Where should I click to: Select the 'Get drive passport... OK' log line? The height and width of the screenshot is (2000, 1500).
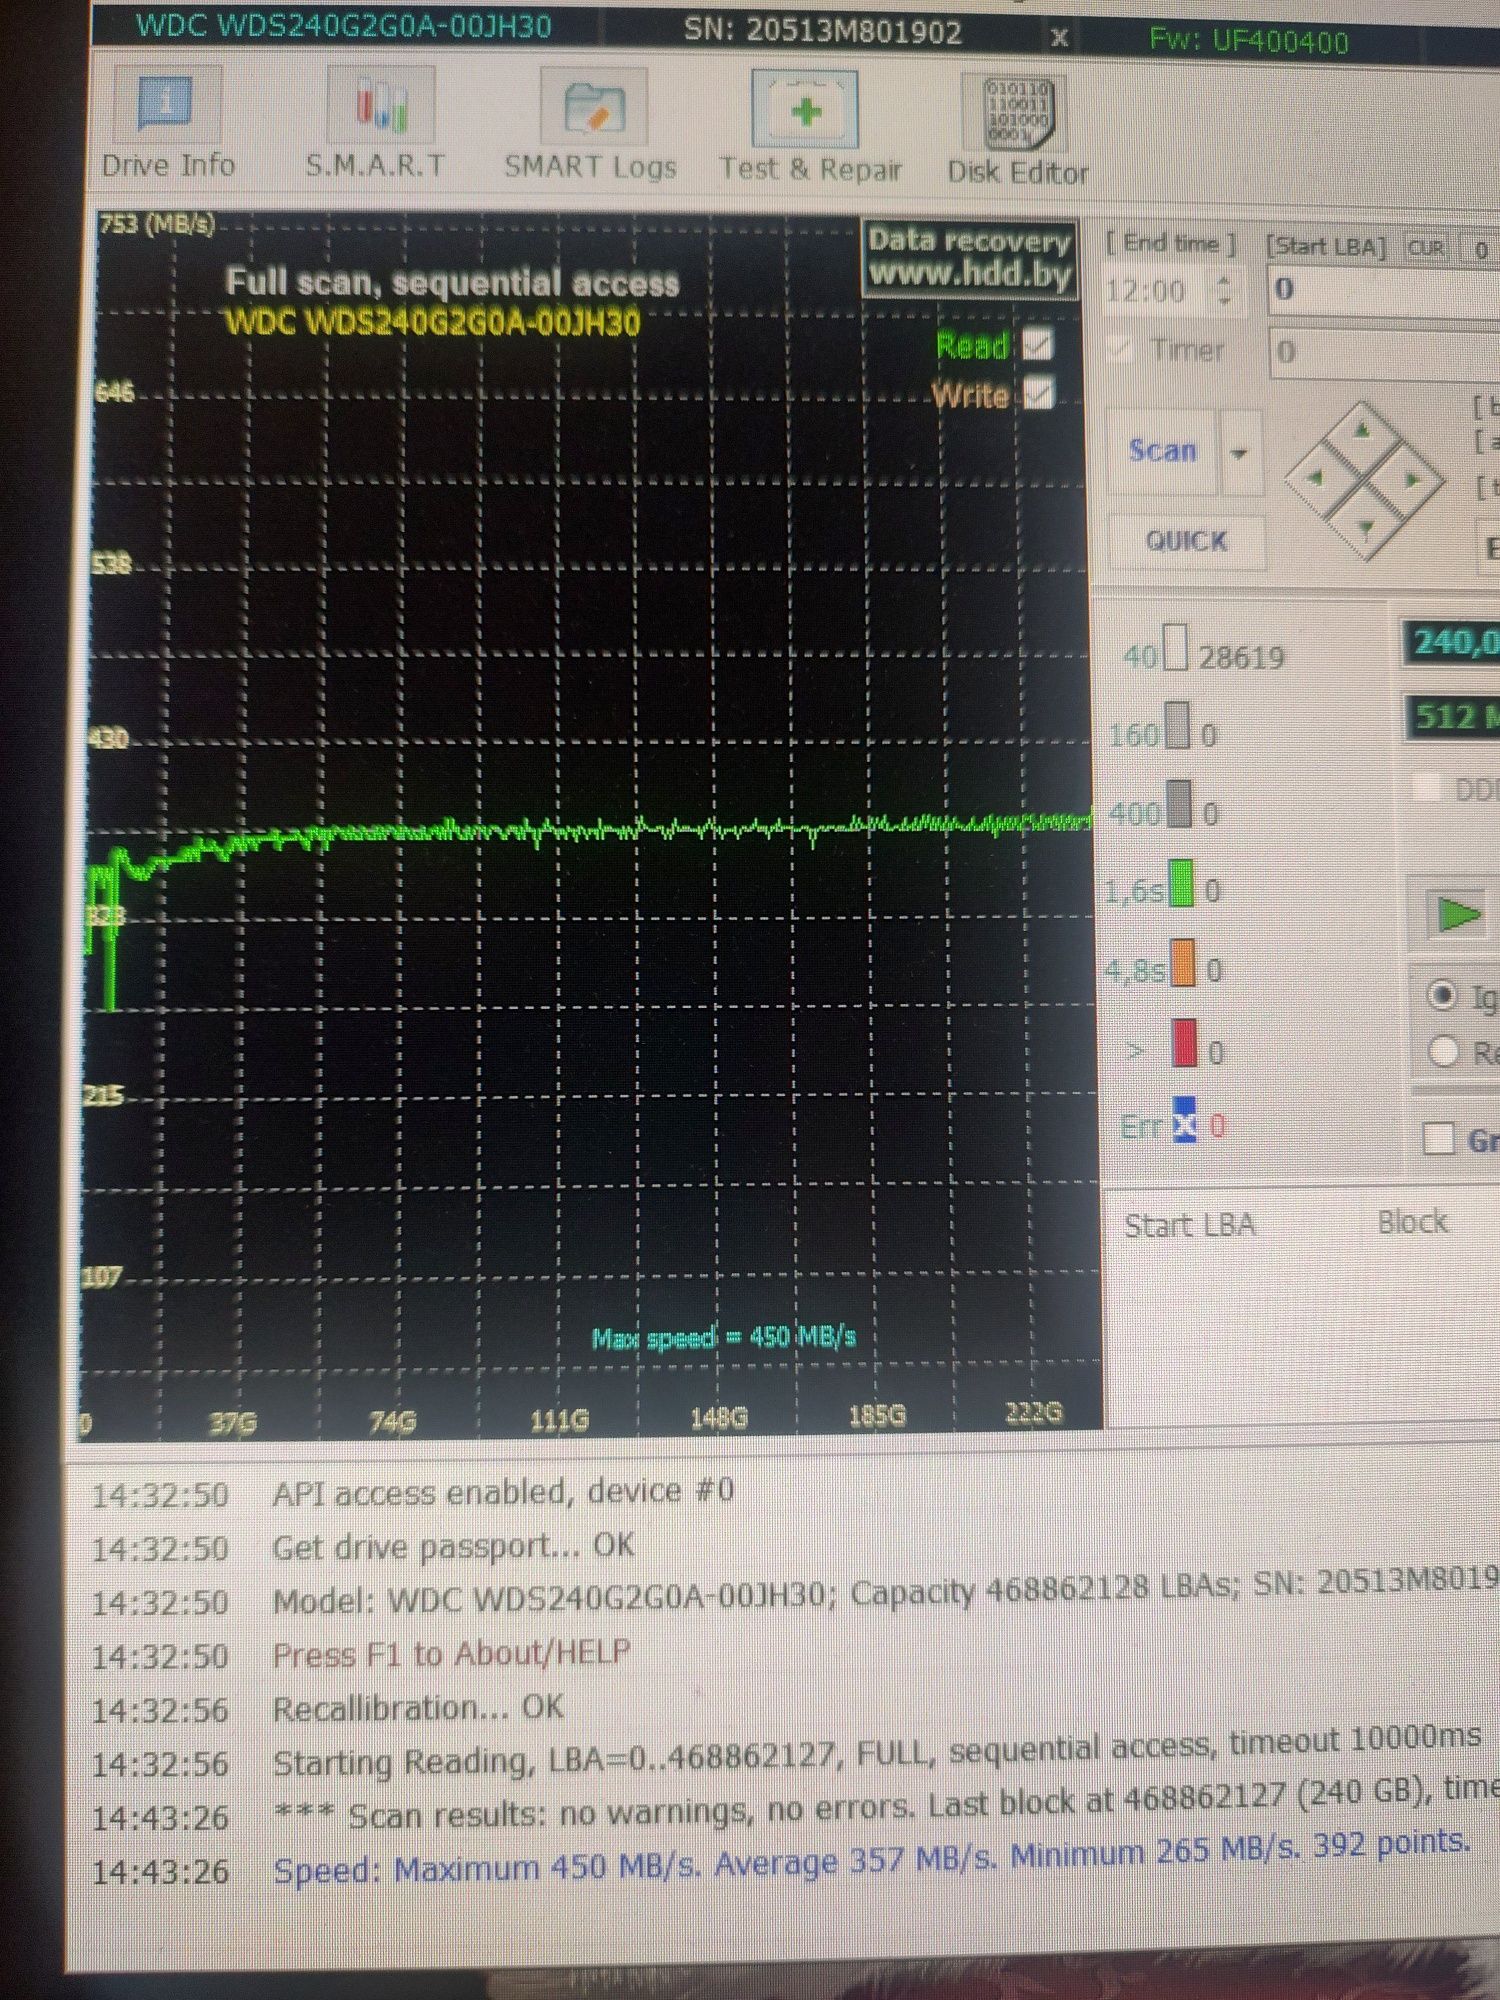(453, 1547)
